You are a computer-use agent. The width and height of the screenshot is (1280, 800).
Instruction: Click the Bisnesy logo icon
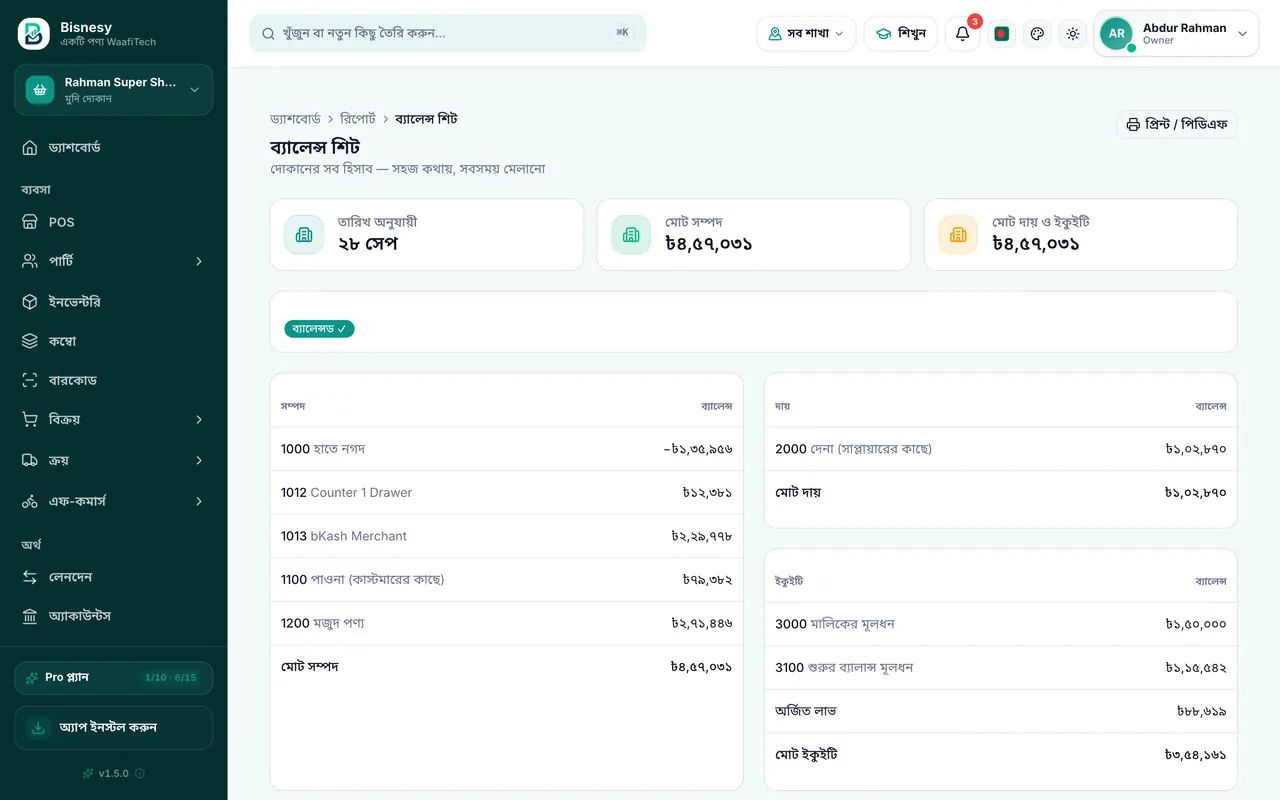coord(34,34)
